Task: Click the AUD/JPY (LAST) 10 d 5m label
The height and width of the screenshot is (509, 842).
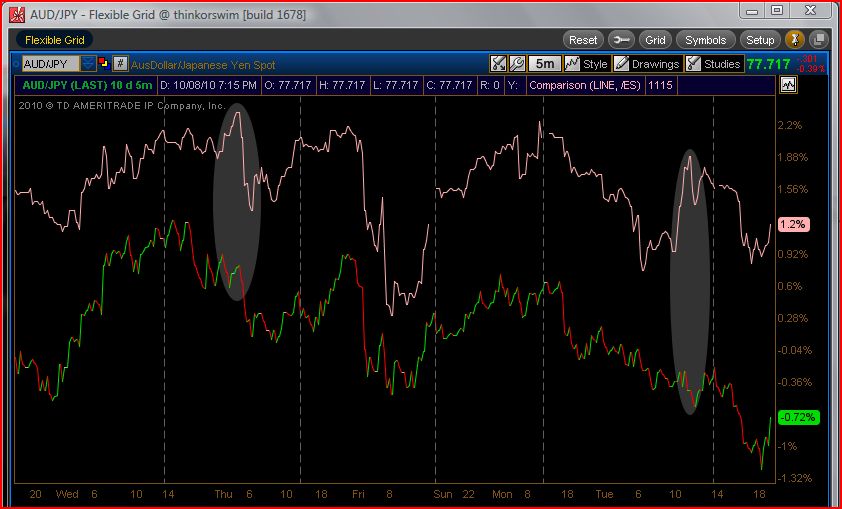Action: [87, 85]
